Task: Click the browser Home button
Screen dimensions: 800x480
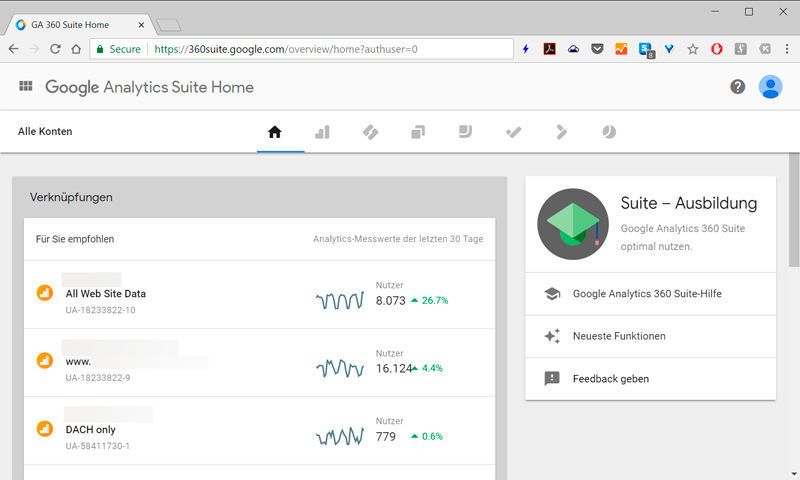Action: click(x=76, y=49)
